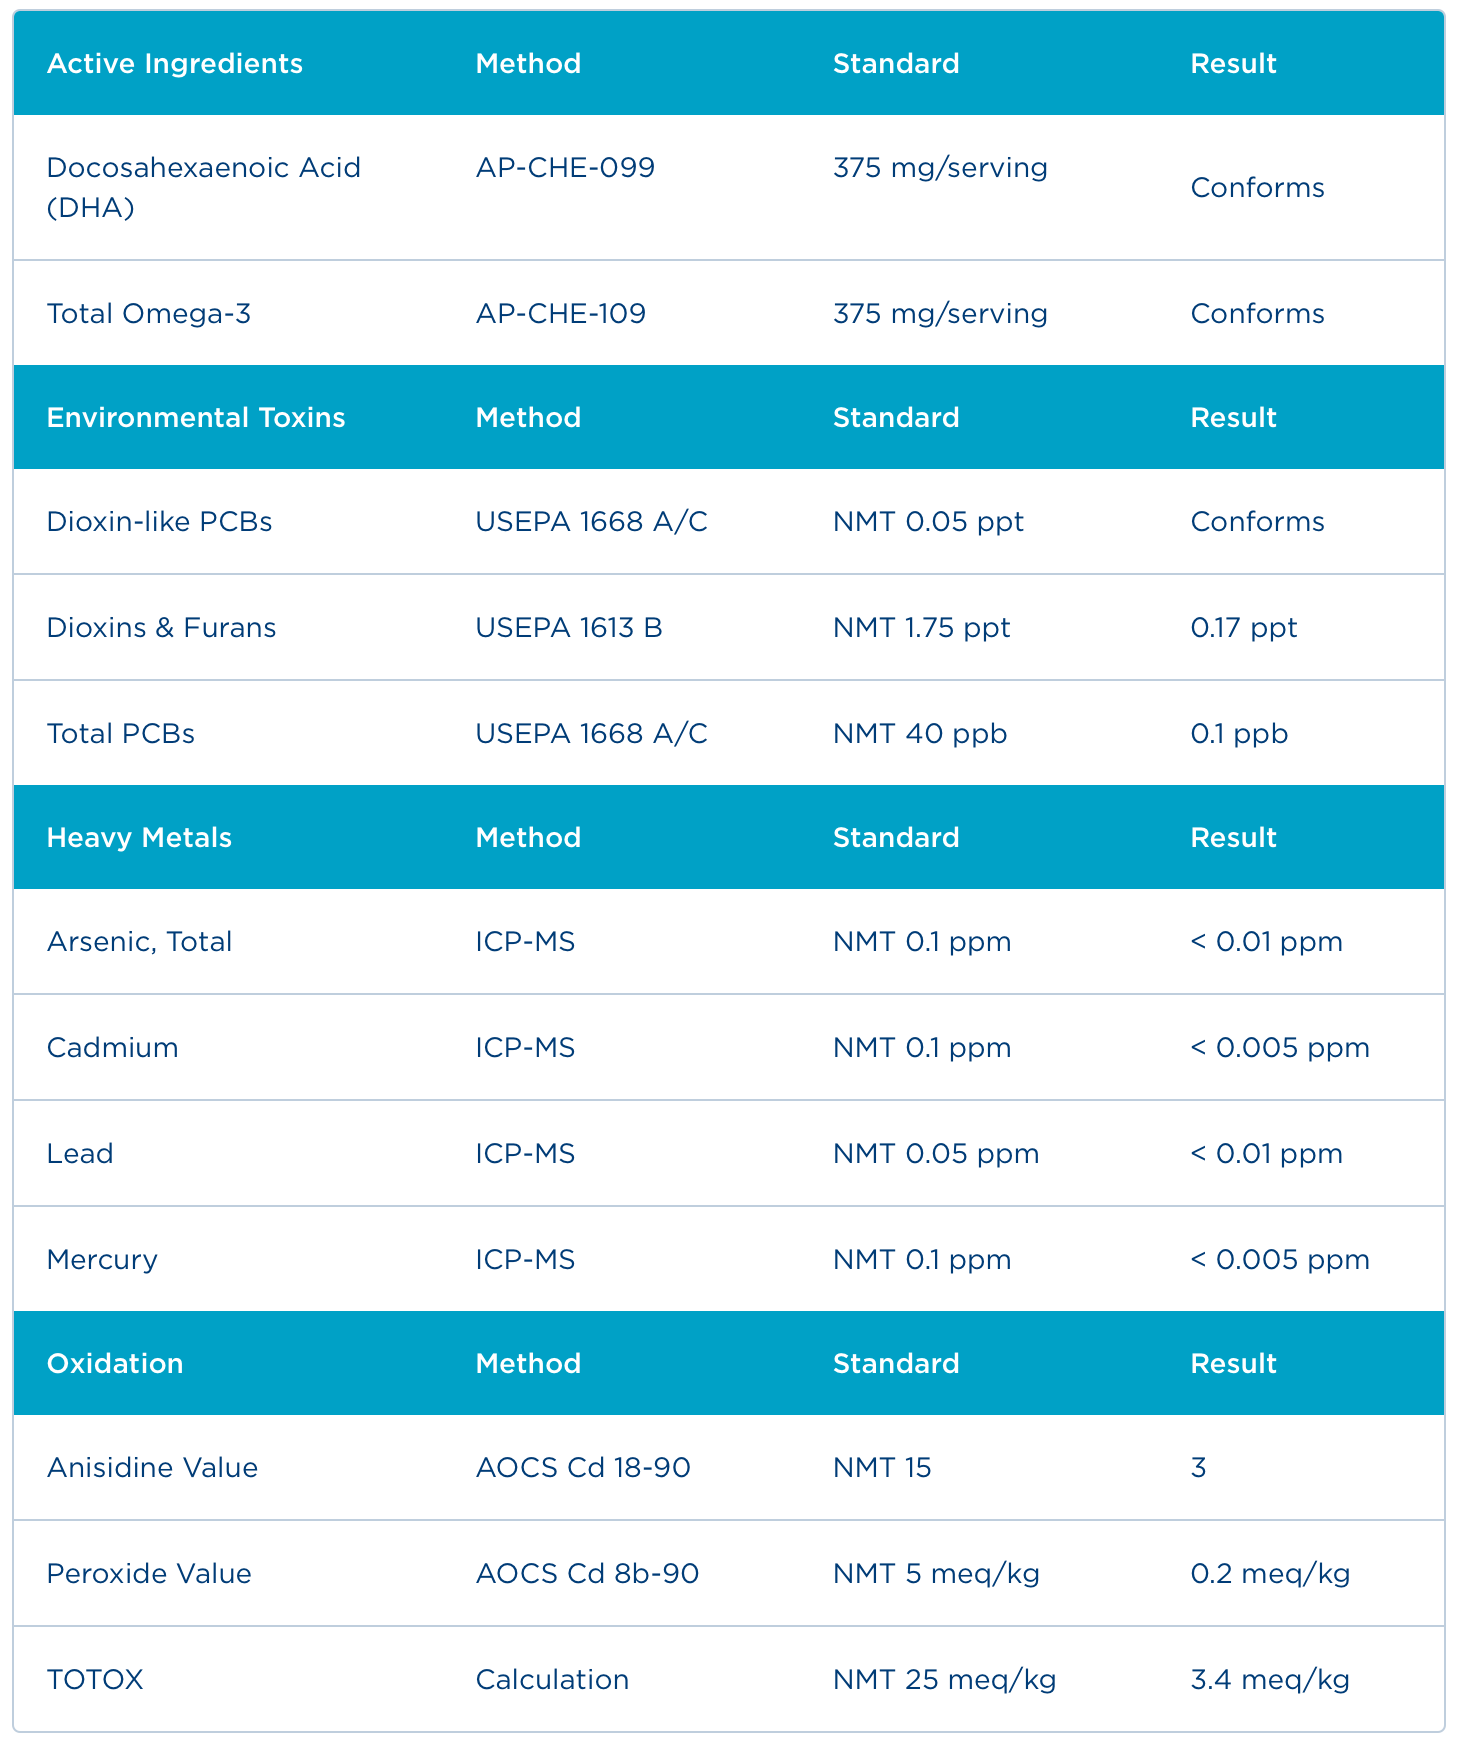This screenshot has width=1460, height=1740.
Task: Select the AOCS Cd 18-90 method cell
Action: coord(582,1468)
